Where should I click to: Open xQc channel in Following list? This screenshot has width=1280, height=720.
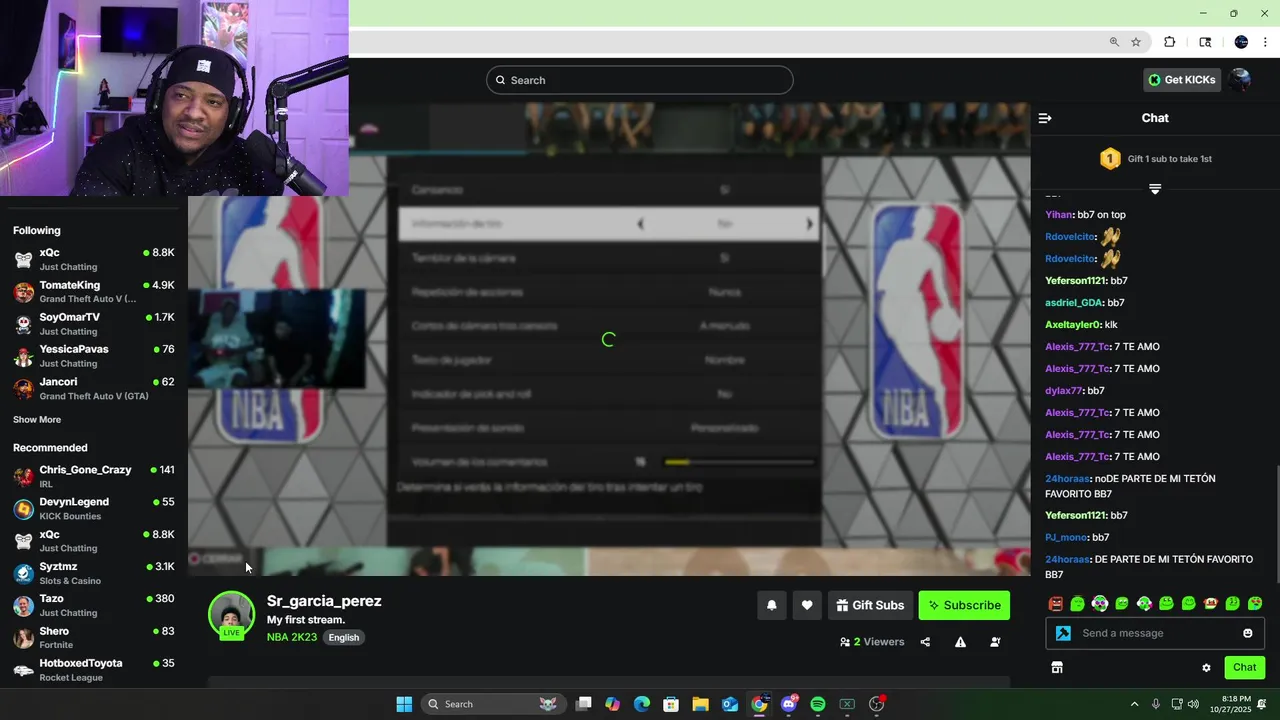point(94,259)
